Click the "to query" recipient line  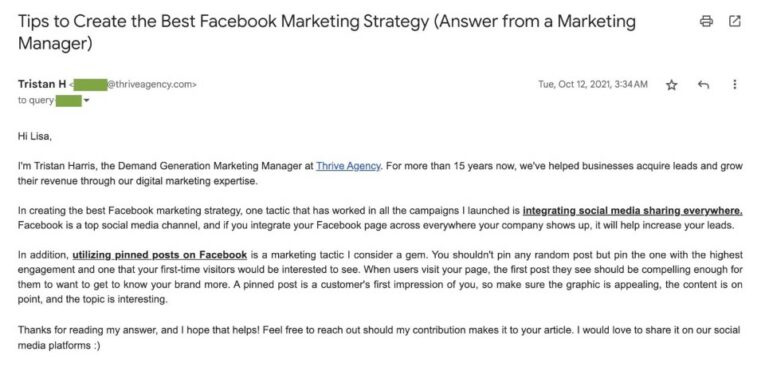[54, 101]
